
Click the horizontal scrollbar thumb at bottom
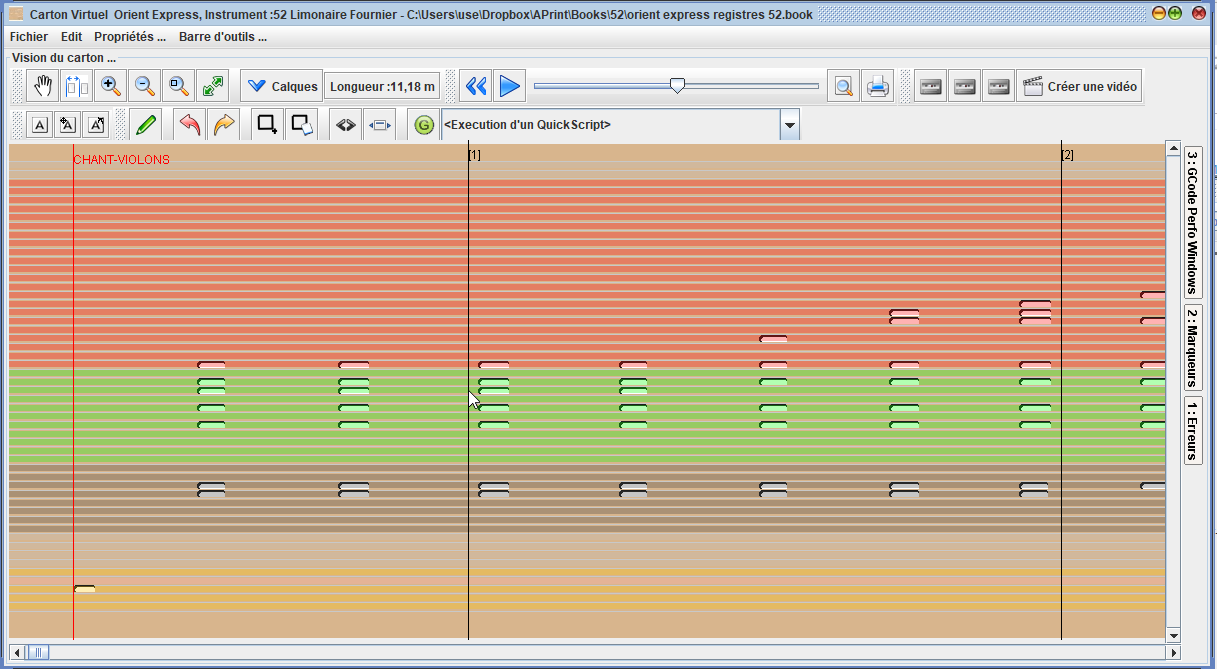coord(38,653)
